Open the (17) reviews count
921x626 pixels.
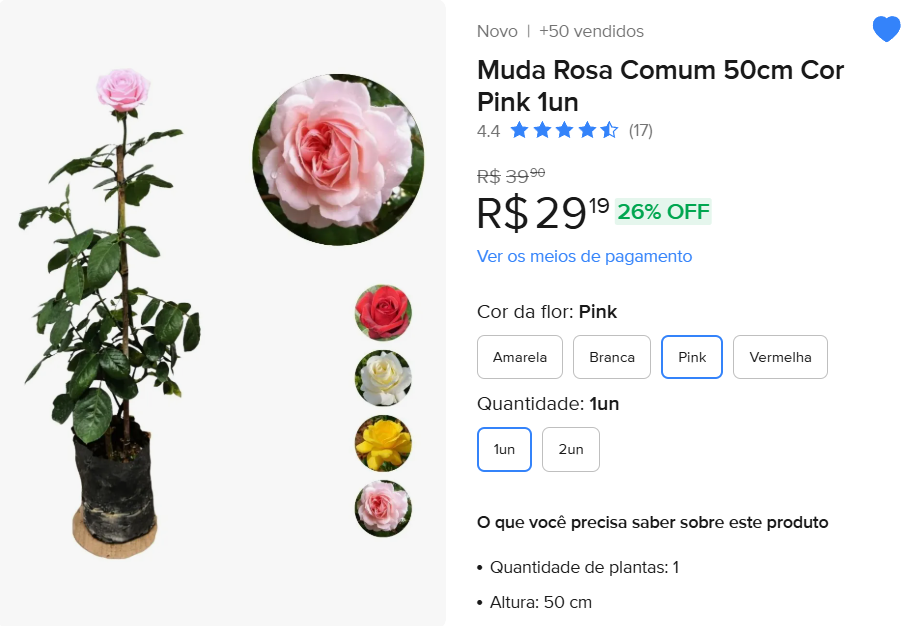tap(640, 130)
